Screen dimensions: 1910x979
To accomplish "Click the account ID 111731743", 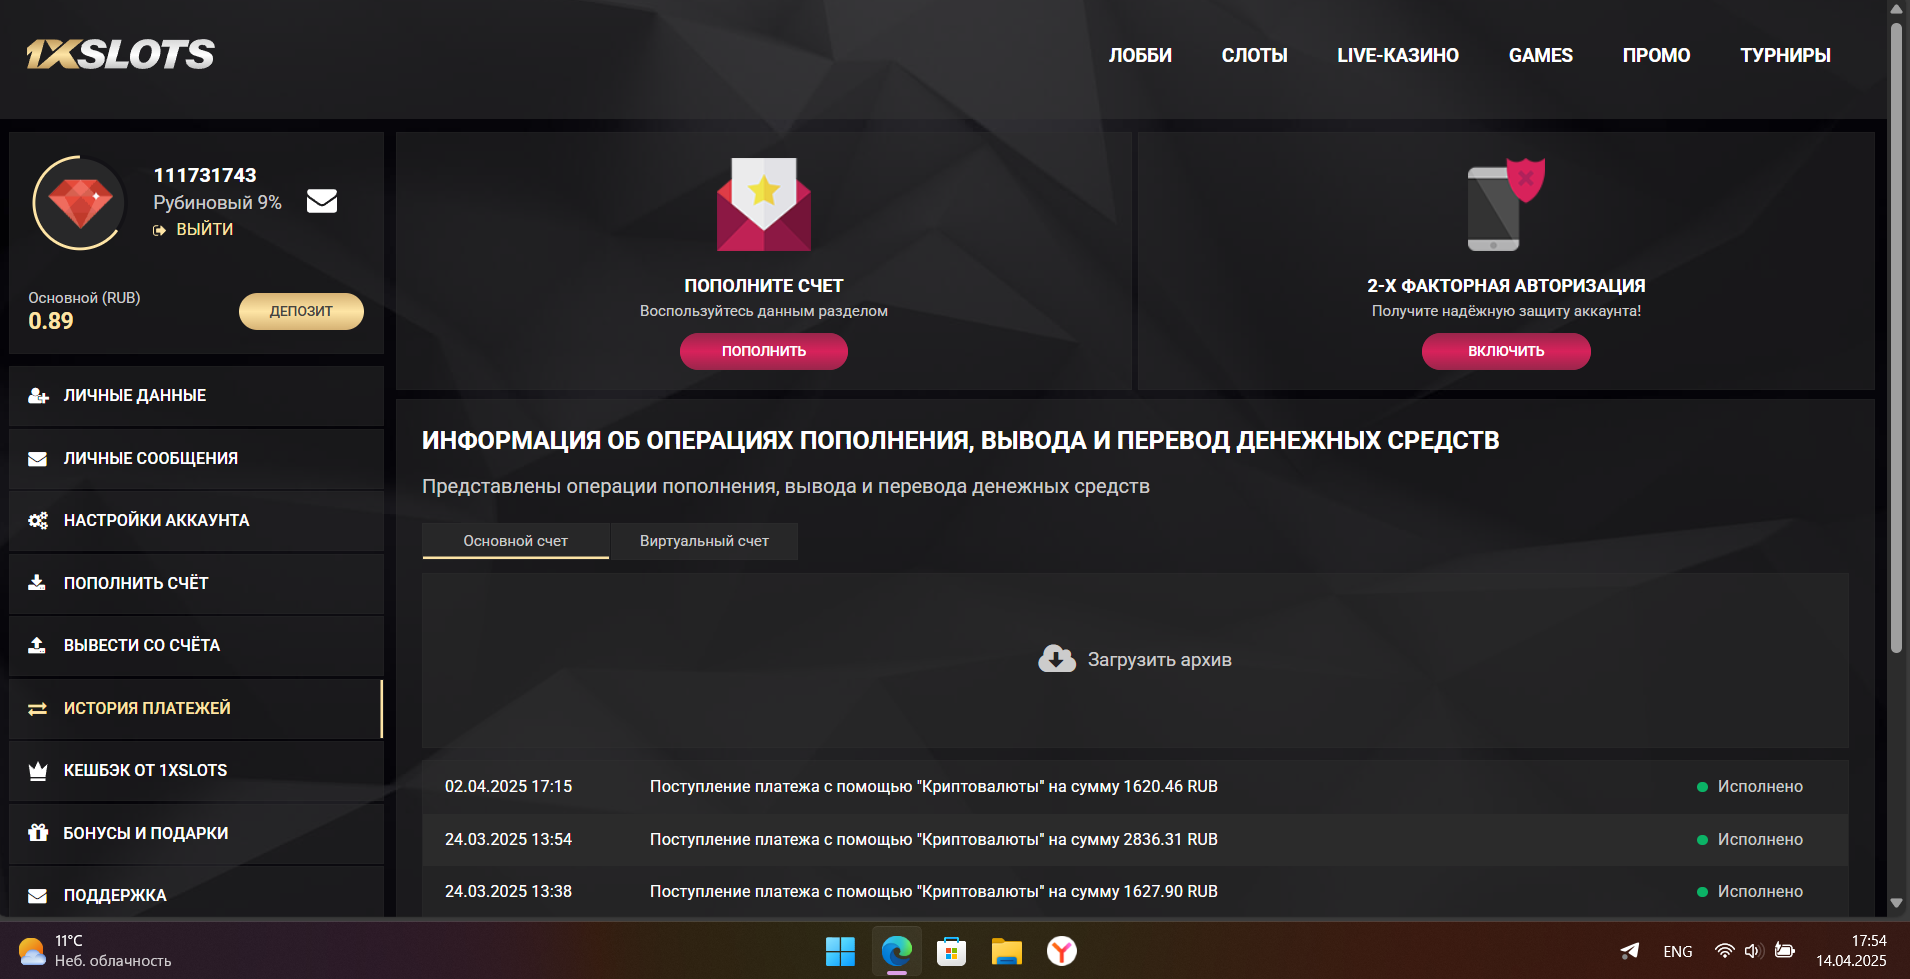I will 205,175.
